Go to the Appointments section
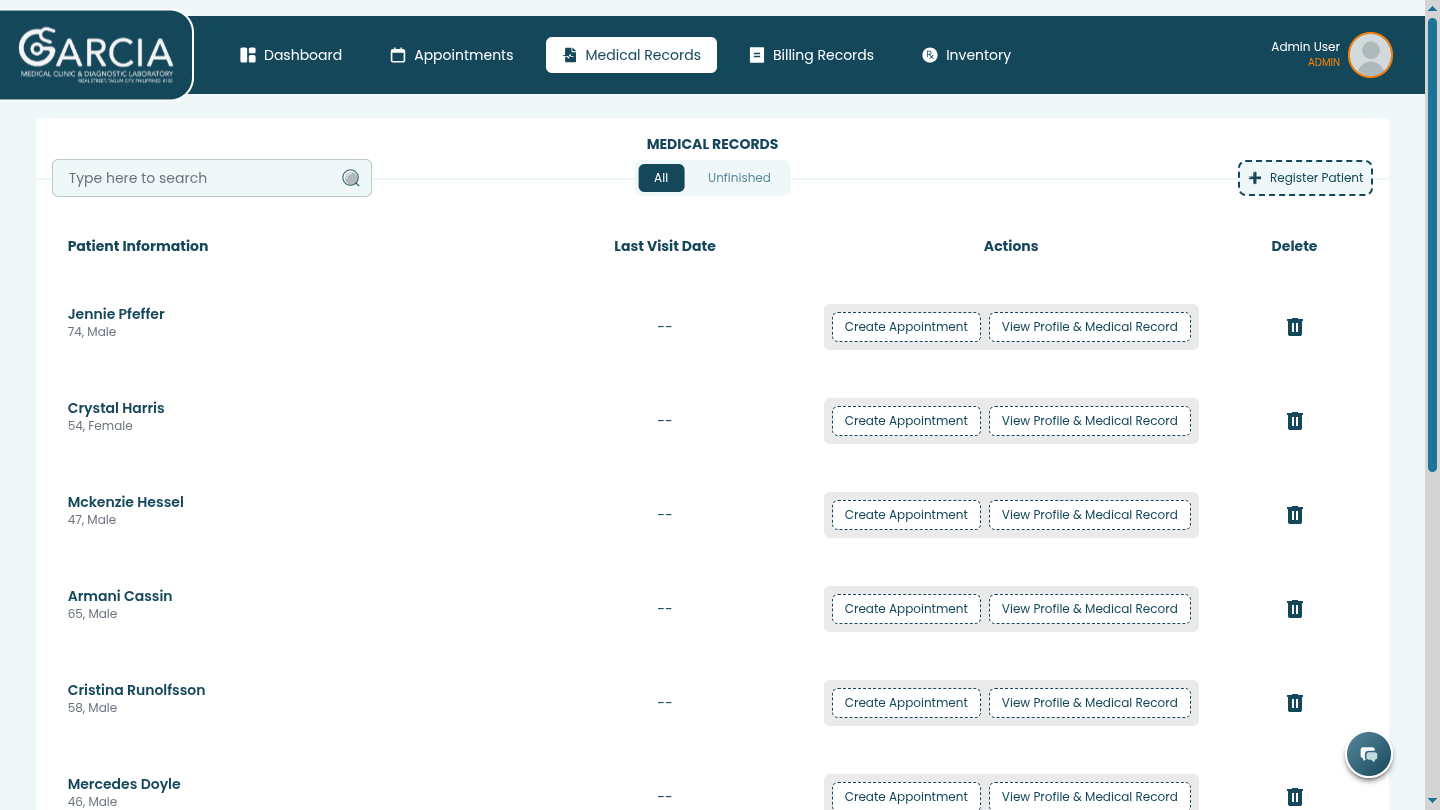This screenshot has height=810, width=1440. pos(452,55)
